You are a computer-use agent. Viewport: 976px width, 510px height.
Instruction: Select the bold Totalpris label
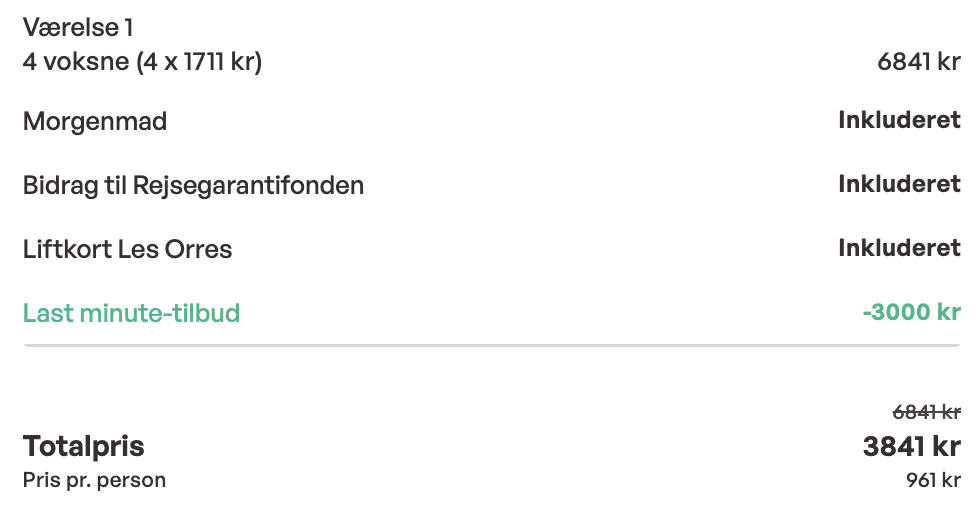84,446
